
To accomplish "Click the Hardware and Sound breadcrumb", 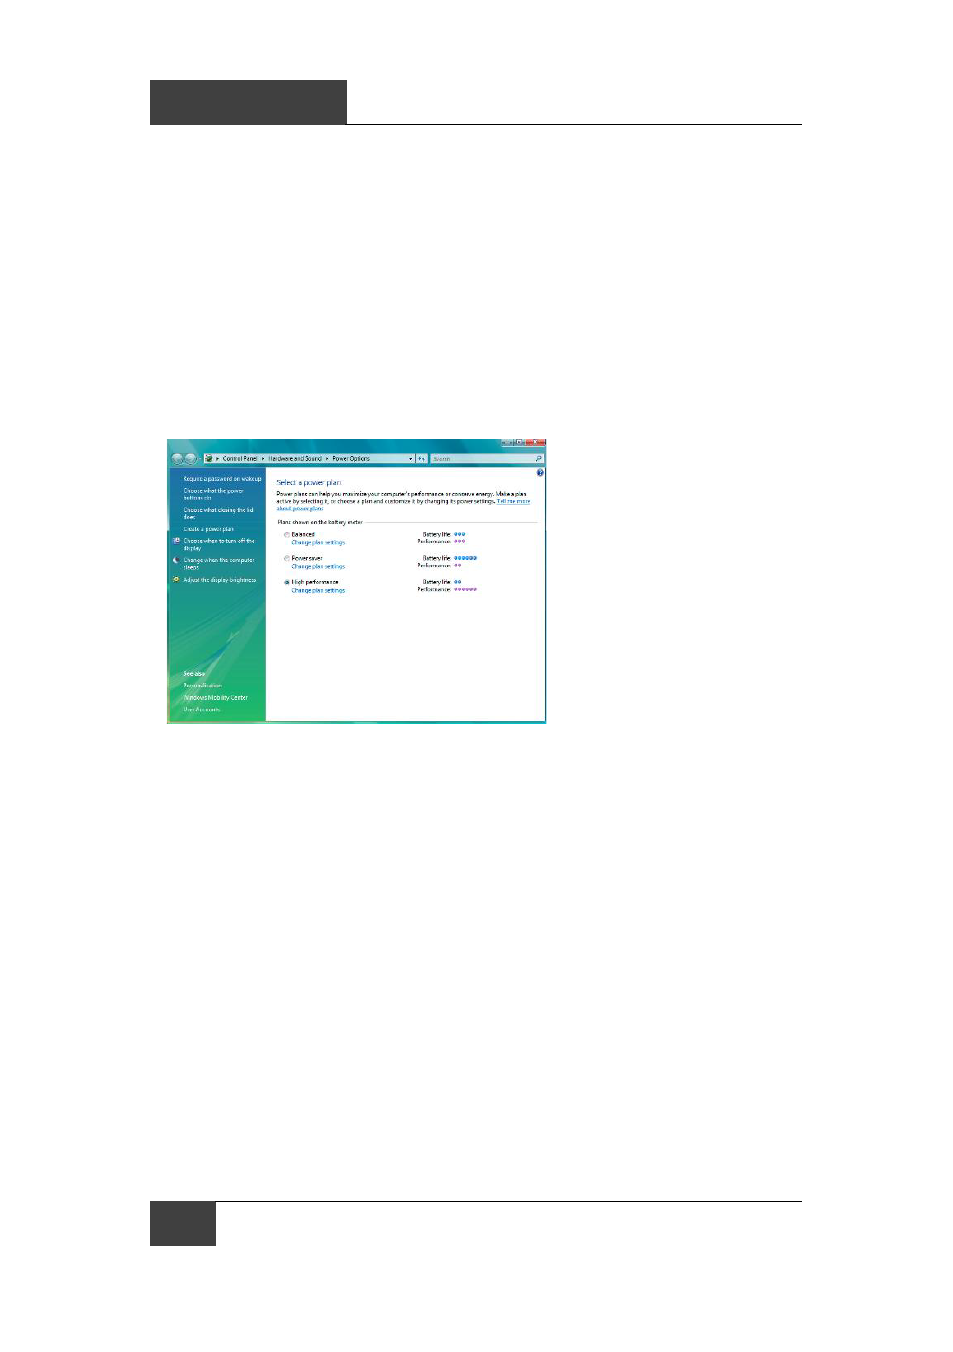I will [295, 459].
